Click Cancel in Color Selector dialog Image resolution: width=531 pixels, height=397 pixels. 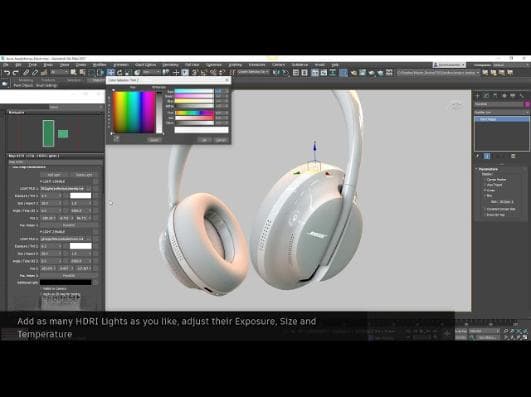click(221, 140)
